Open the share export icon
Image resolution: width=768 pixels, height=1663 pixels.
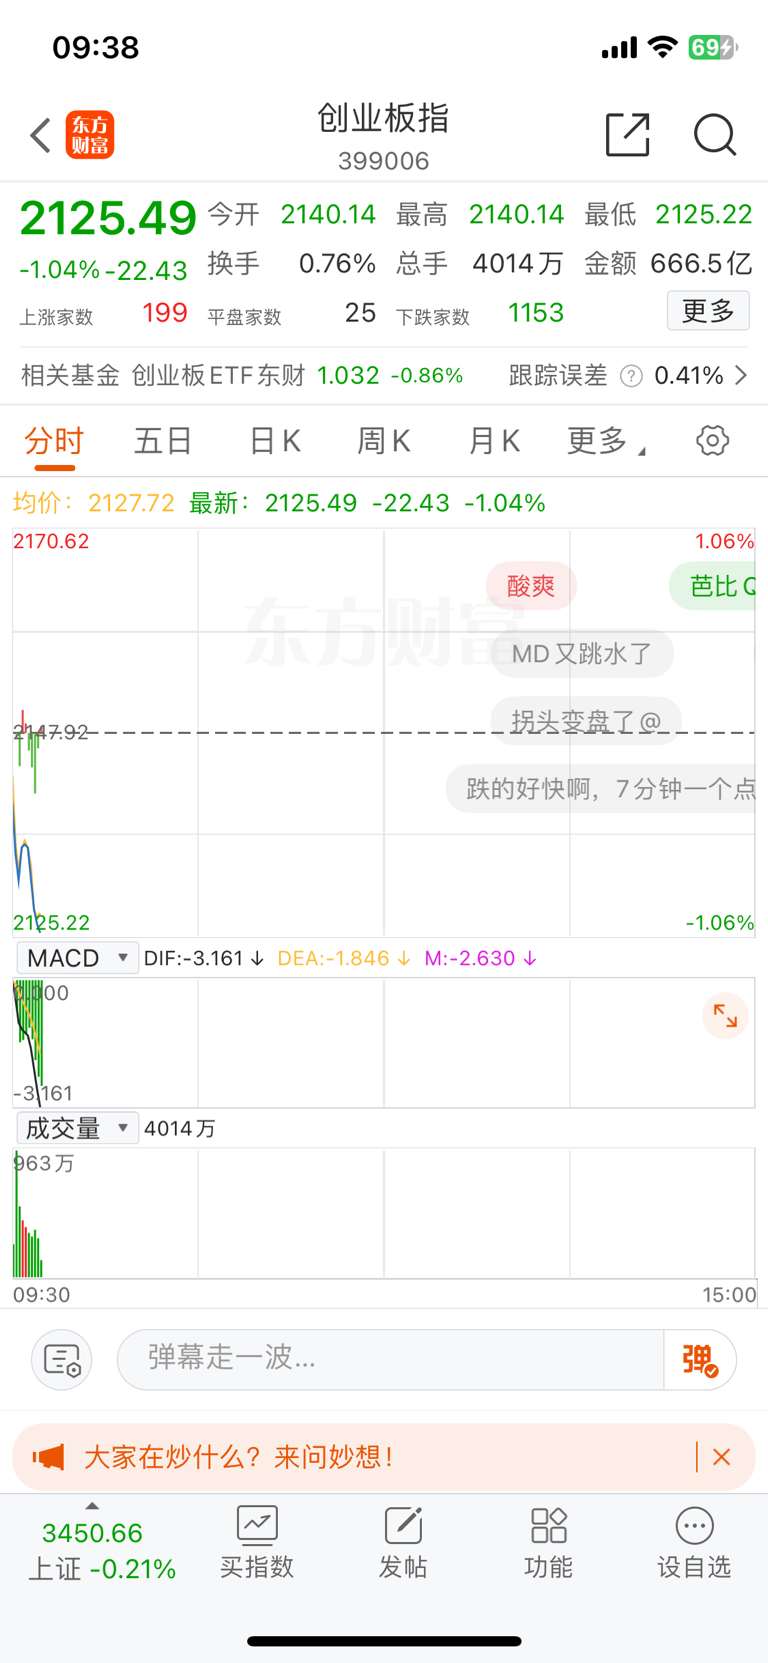(x=628, y=135)
